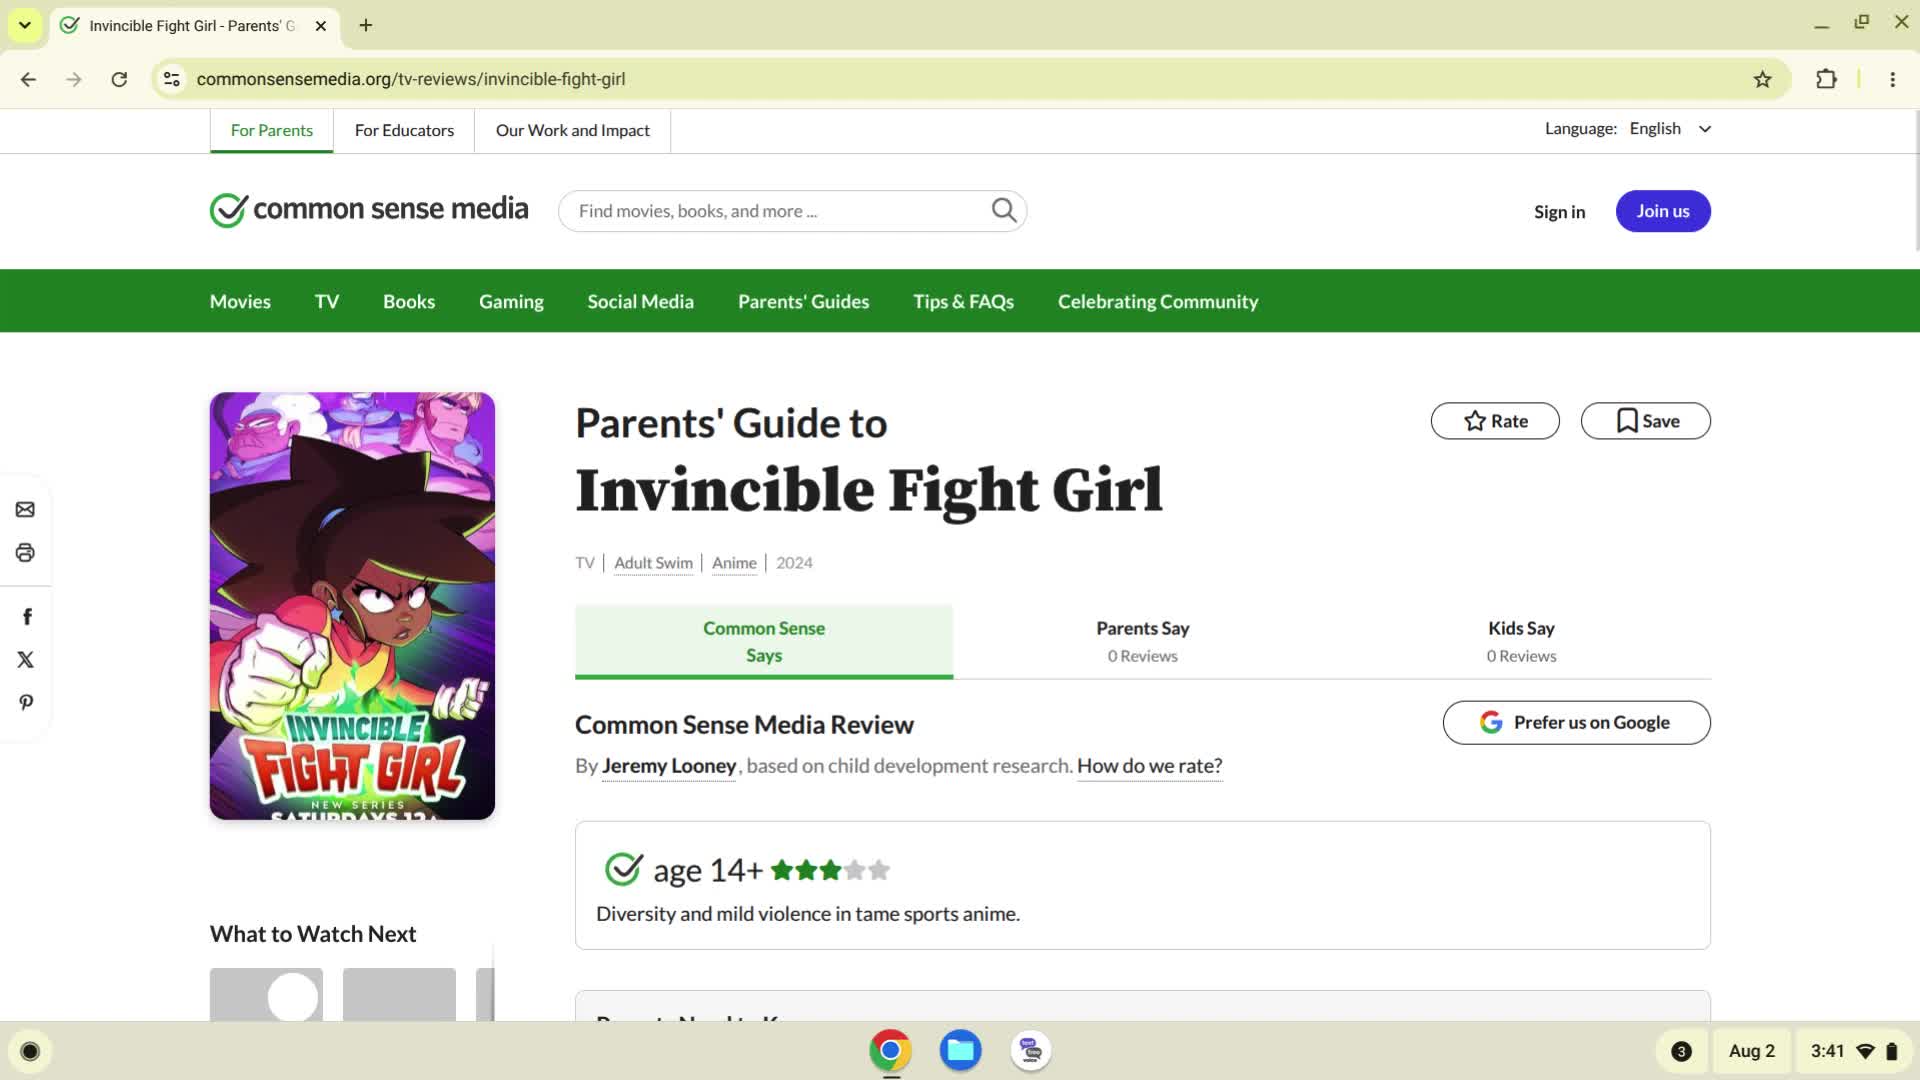Open quick settings at clock area
This screenshot has height=1080, width=1920.
click(x=1853, y=1051)
